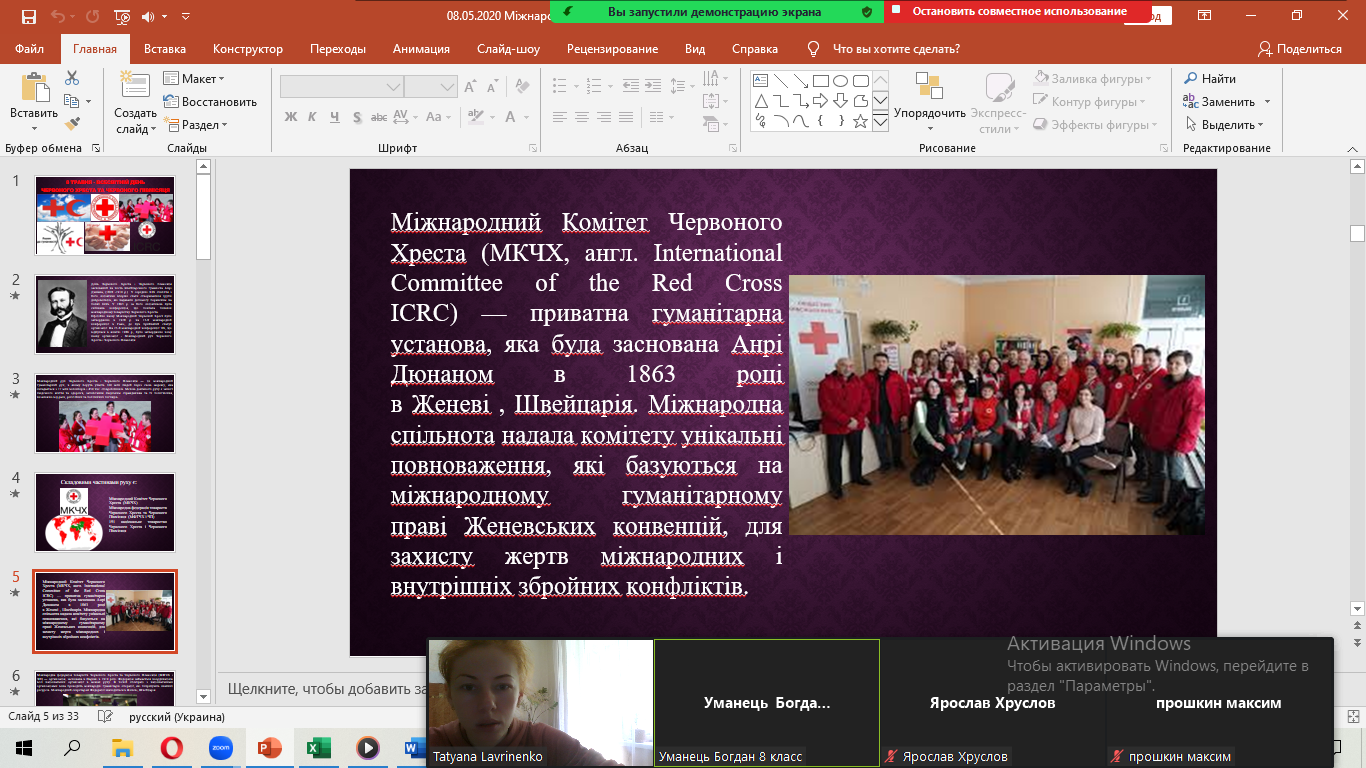Image resolution: width=1366 pixels, height=768 pixels.
Task: Switch to the Рецензирование tab
Action: click(612, 49)
